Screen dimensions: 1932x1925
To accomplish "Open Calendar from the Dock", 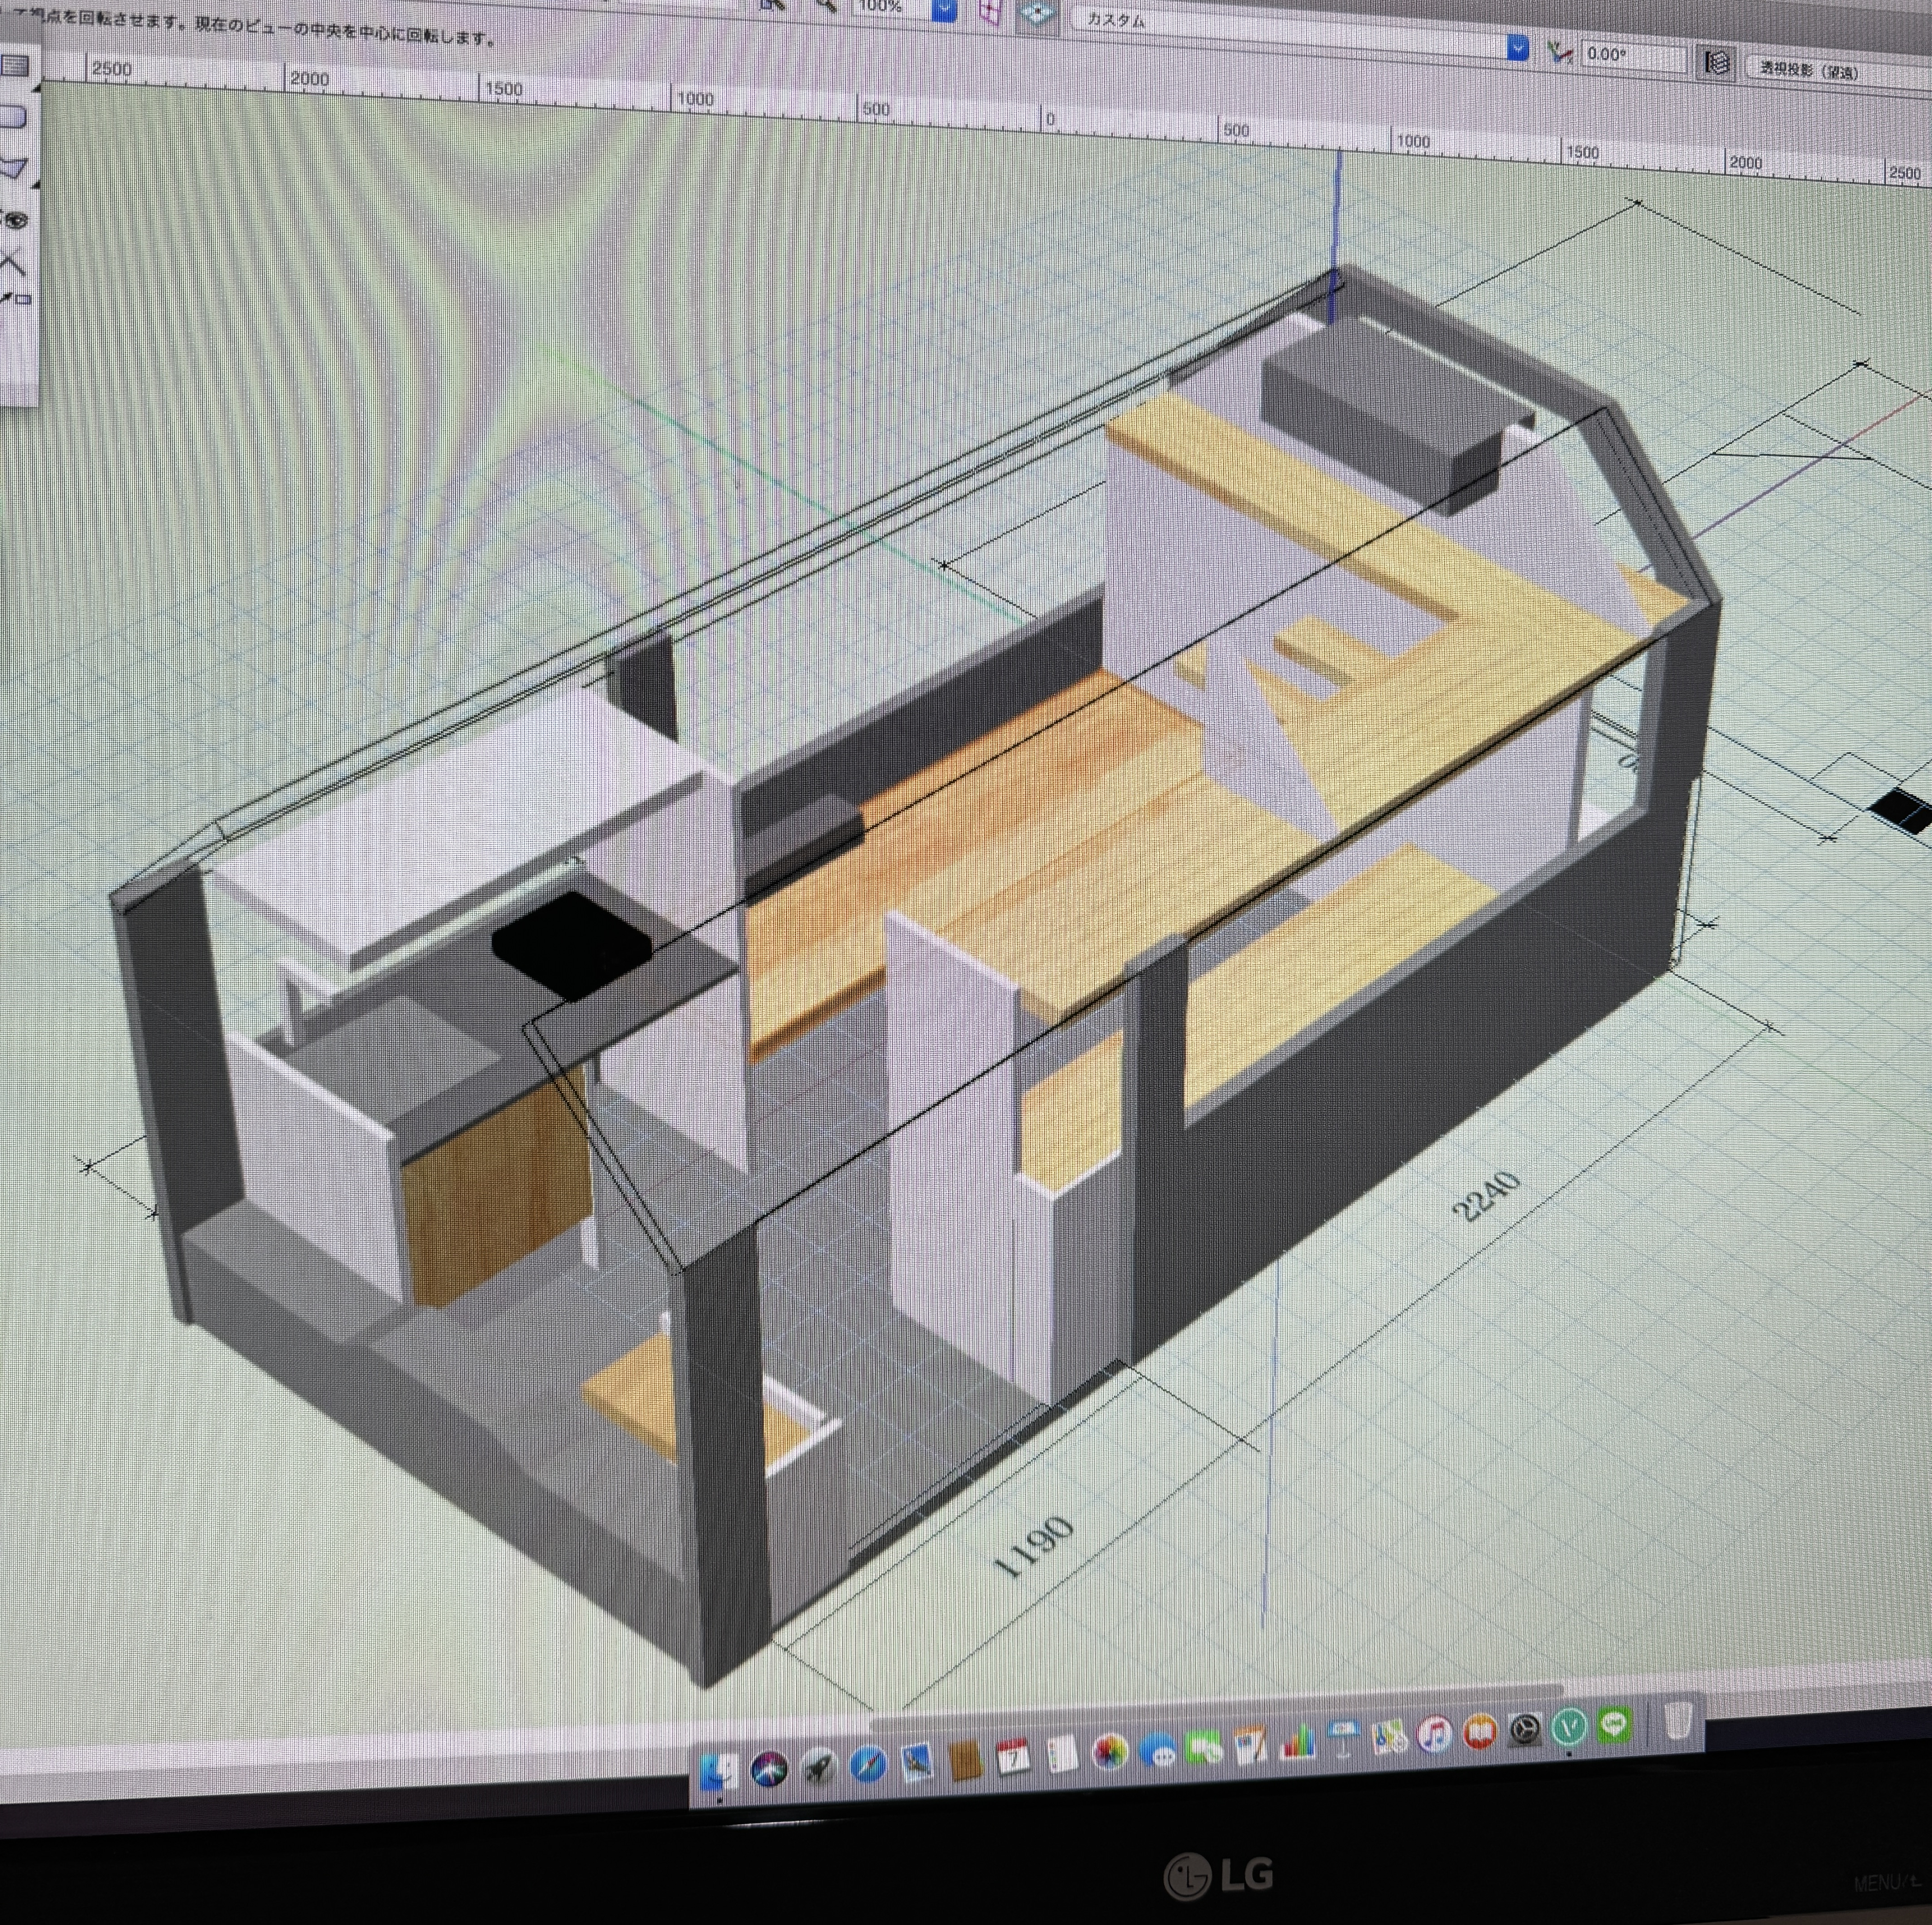I will [x=1013, y=1758].
